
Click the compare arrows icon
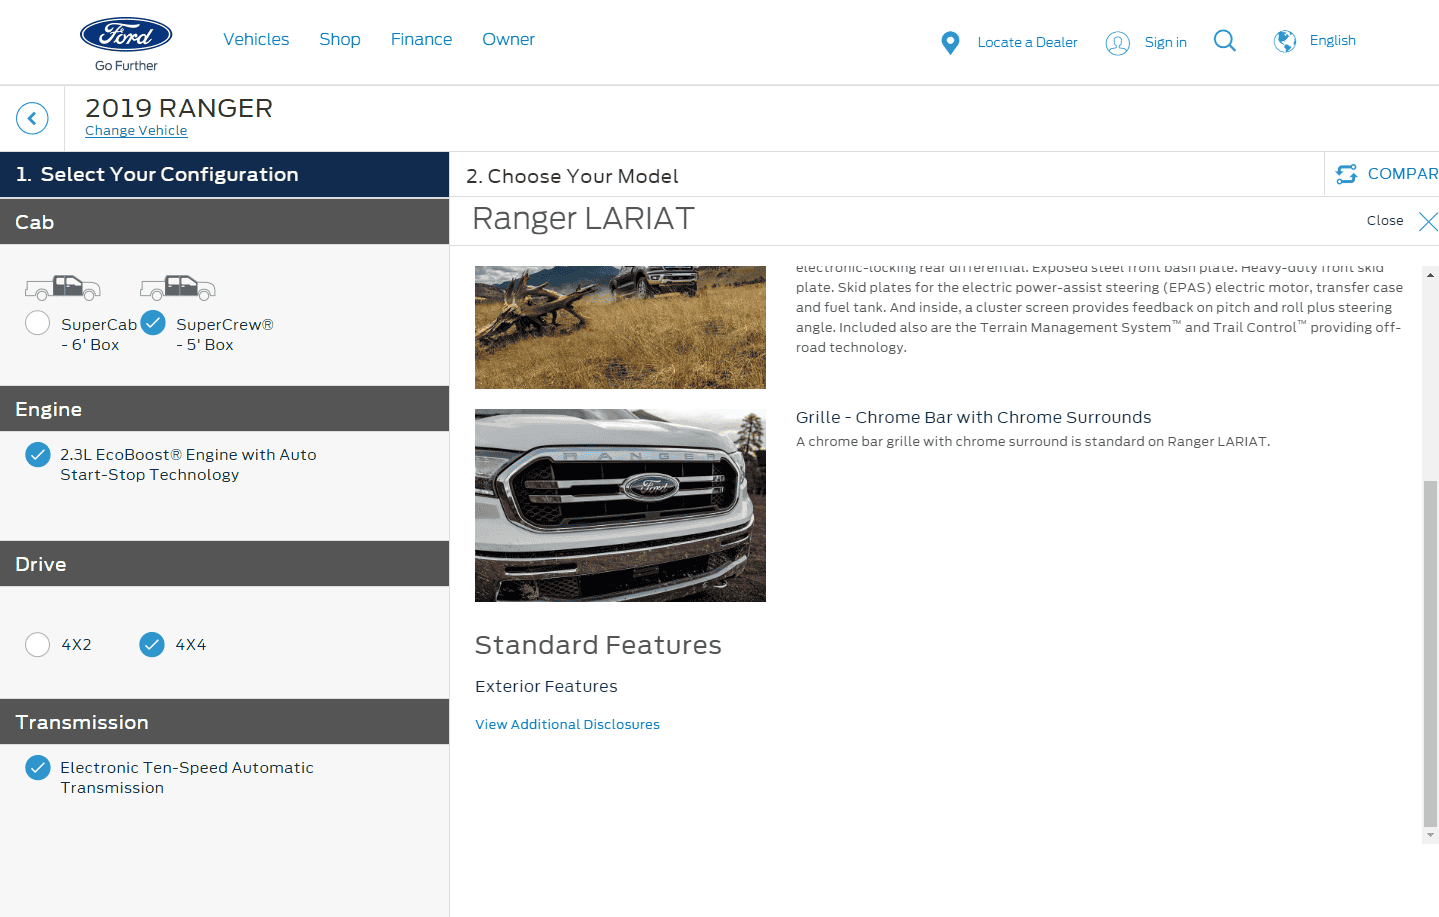(1347, 174)
